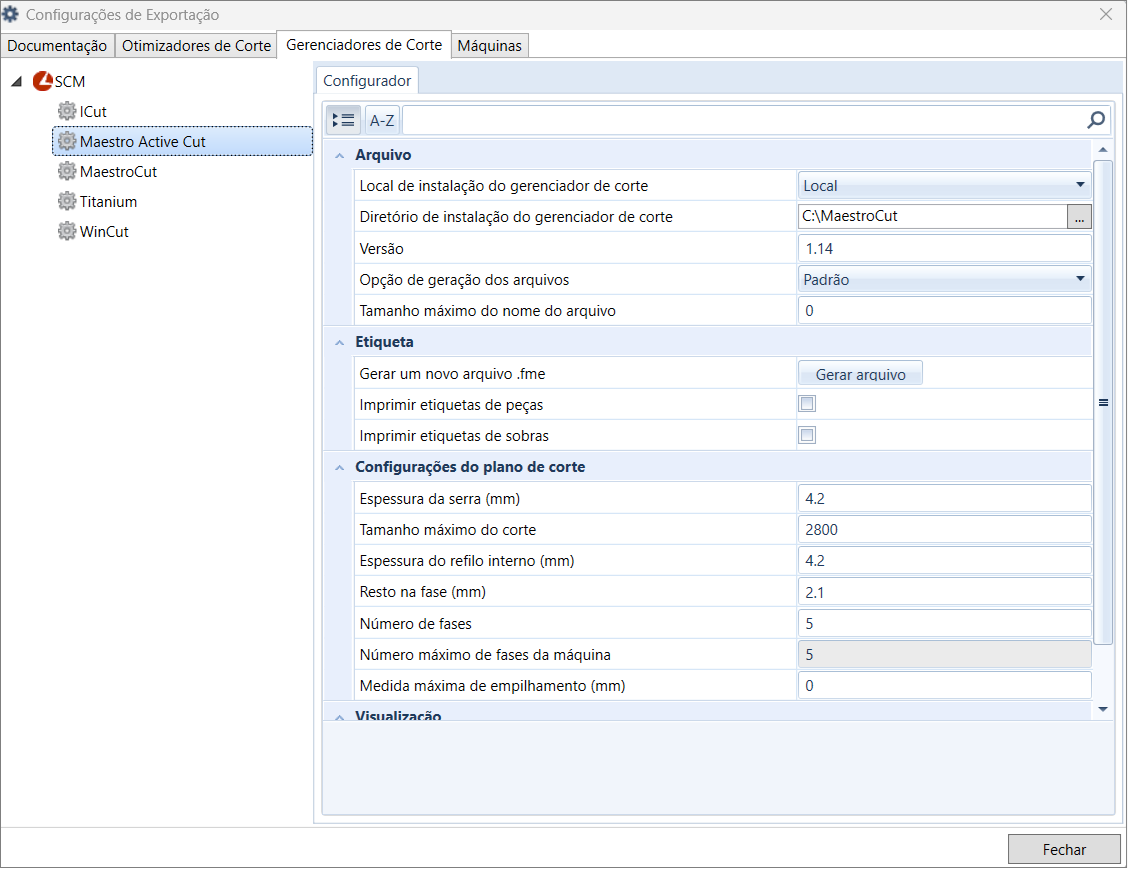Viewport: 1137px width, 875px height.
Task: Click the search magnifier icon
Action: (x=1096, y=120)
